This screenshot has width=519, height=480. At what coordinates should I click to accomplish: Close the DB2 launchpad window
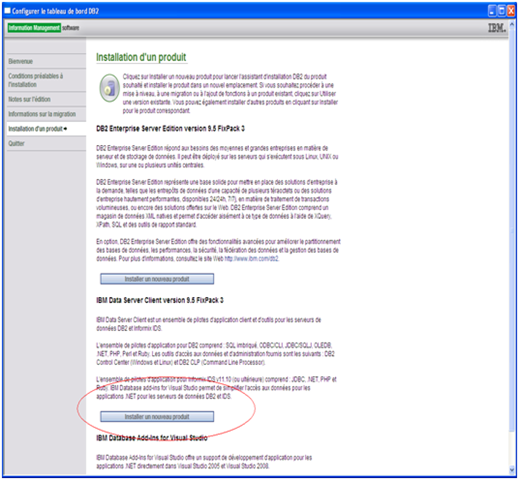(511, 11)
